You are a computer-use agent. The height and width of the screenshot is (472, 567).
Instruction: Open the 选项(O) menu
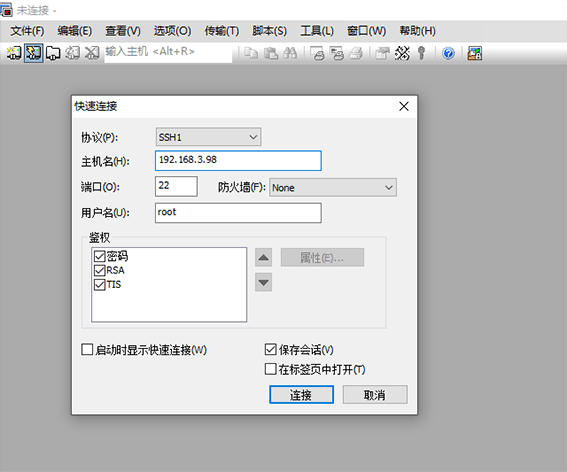click(x=172, y=31)
